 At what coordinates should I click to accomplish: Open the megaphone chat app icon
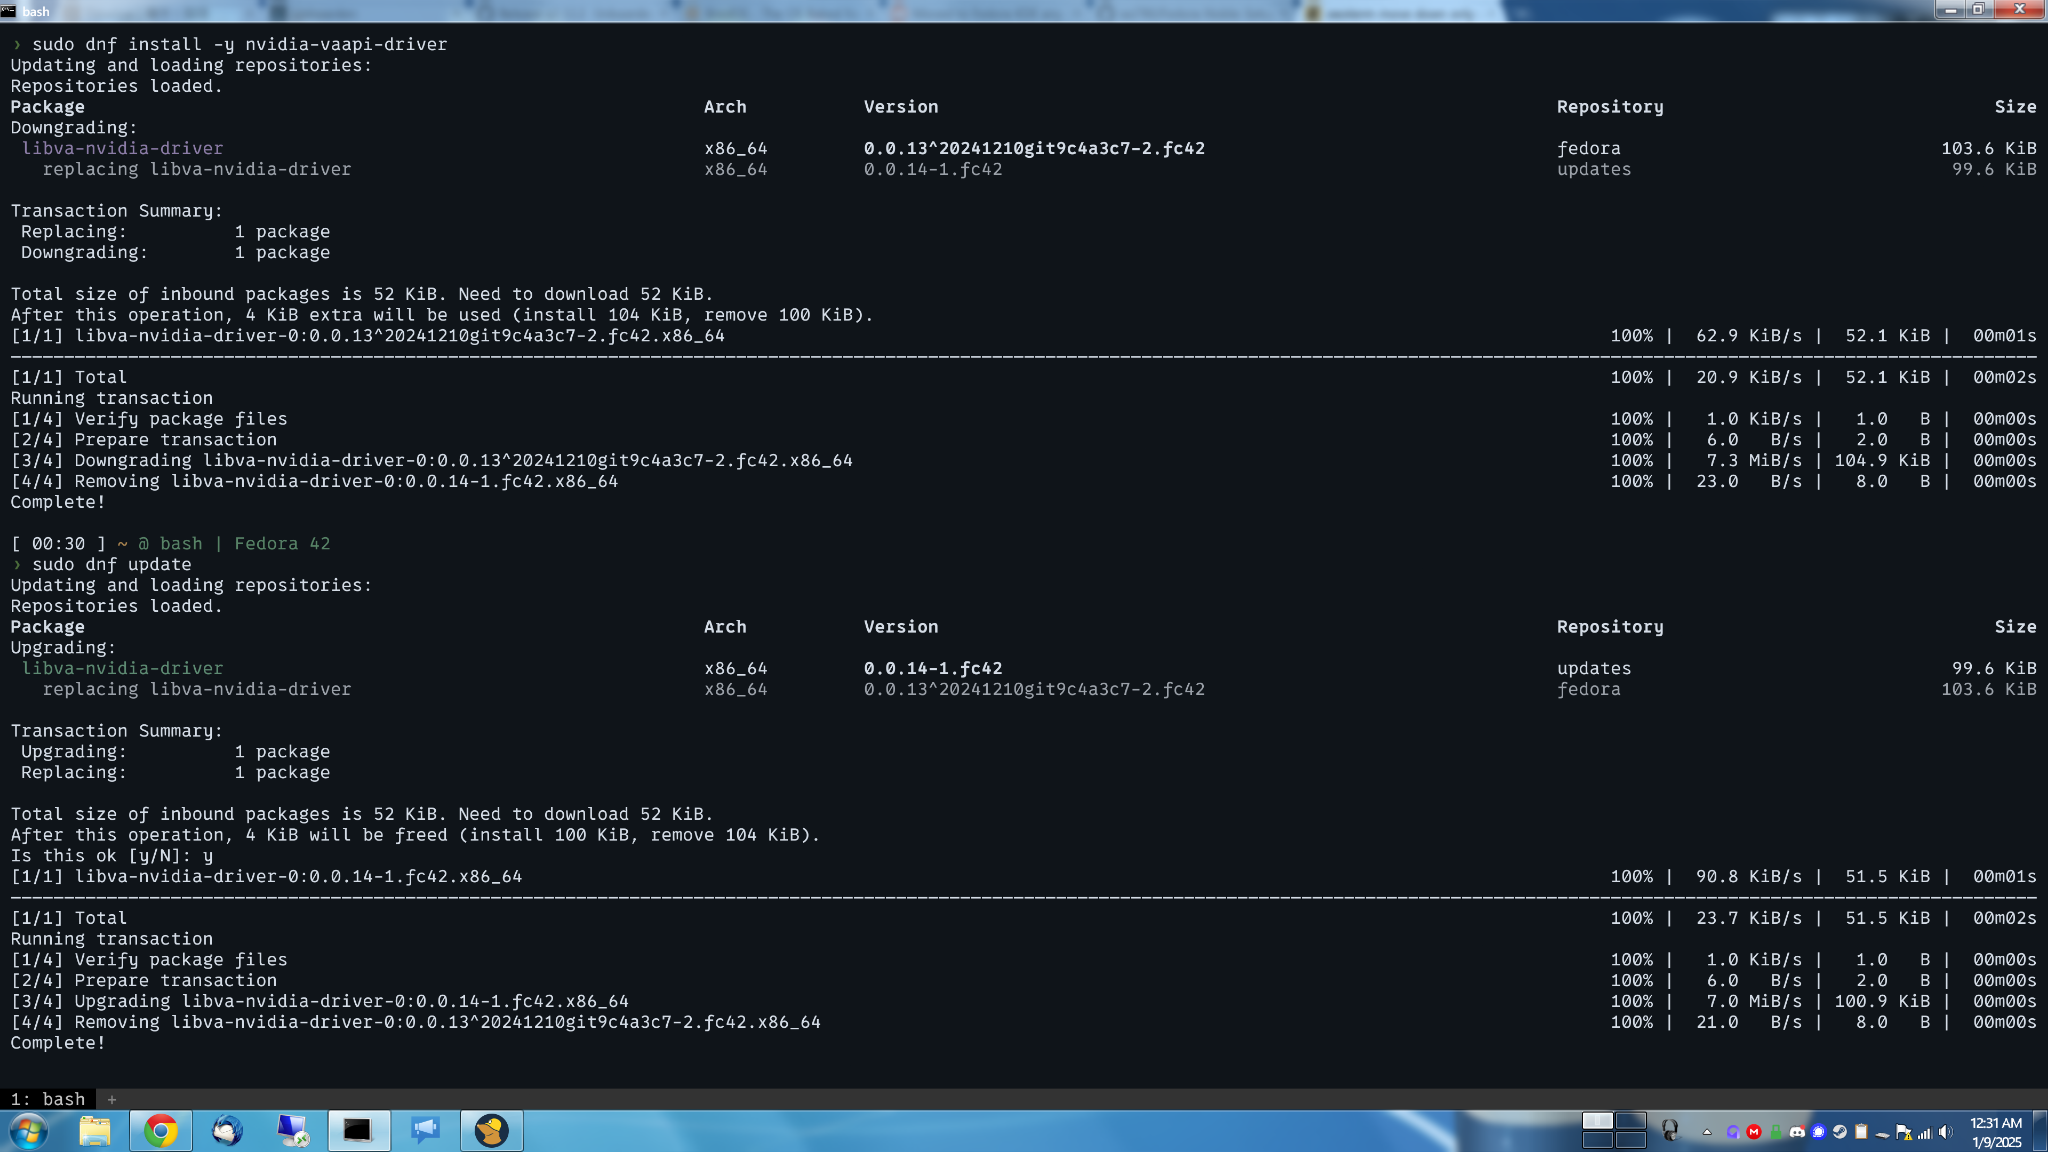tap(425, 1131)
